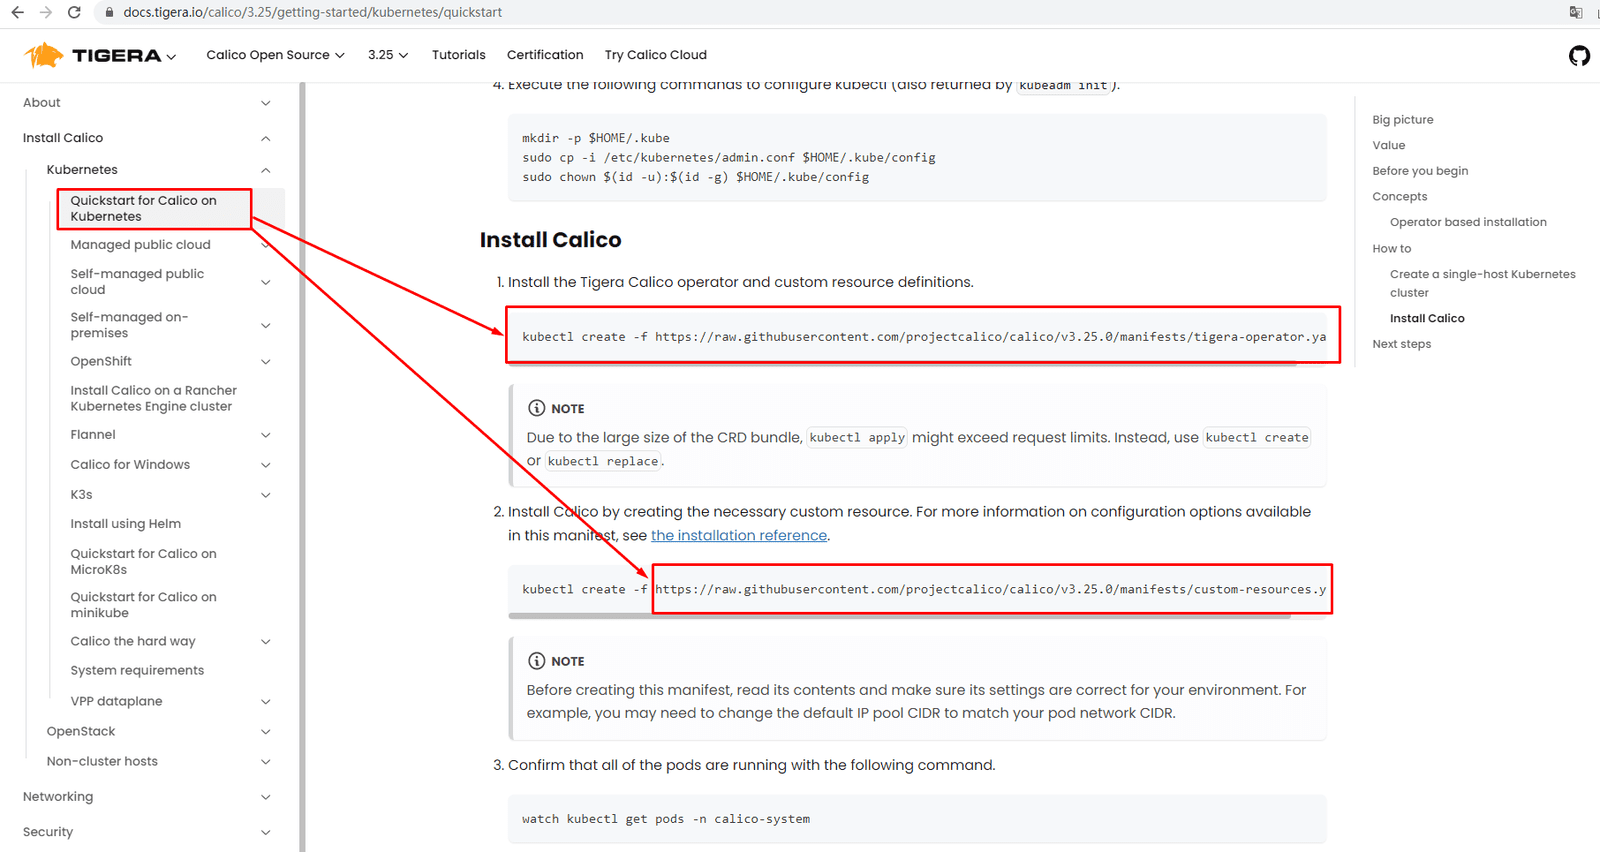Image resolution: width=1600 pixels, height=852 pixels.
Task: Select Quickstart for Calico on Kubernetes
Action: point(143,208)
